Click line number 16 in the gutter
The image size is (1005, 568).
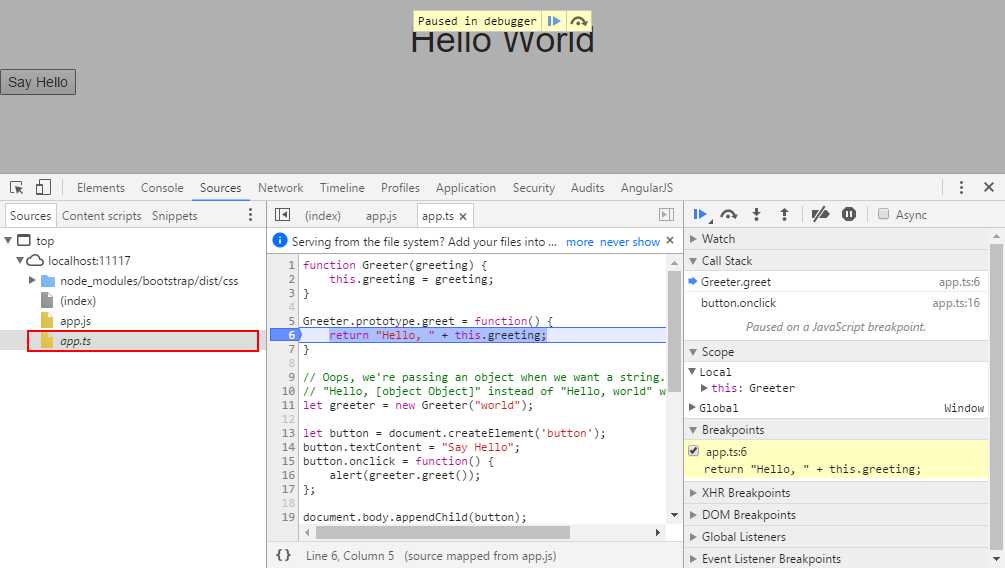click(x=288, y=475)
